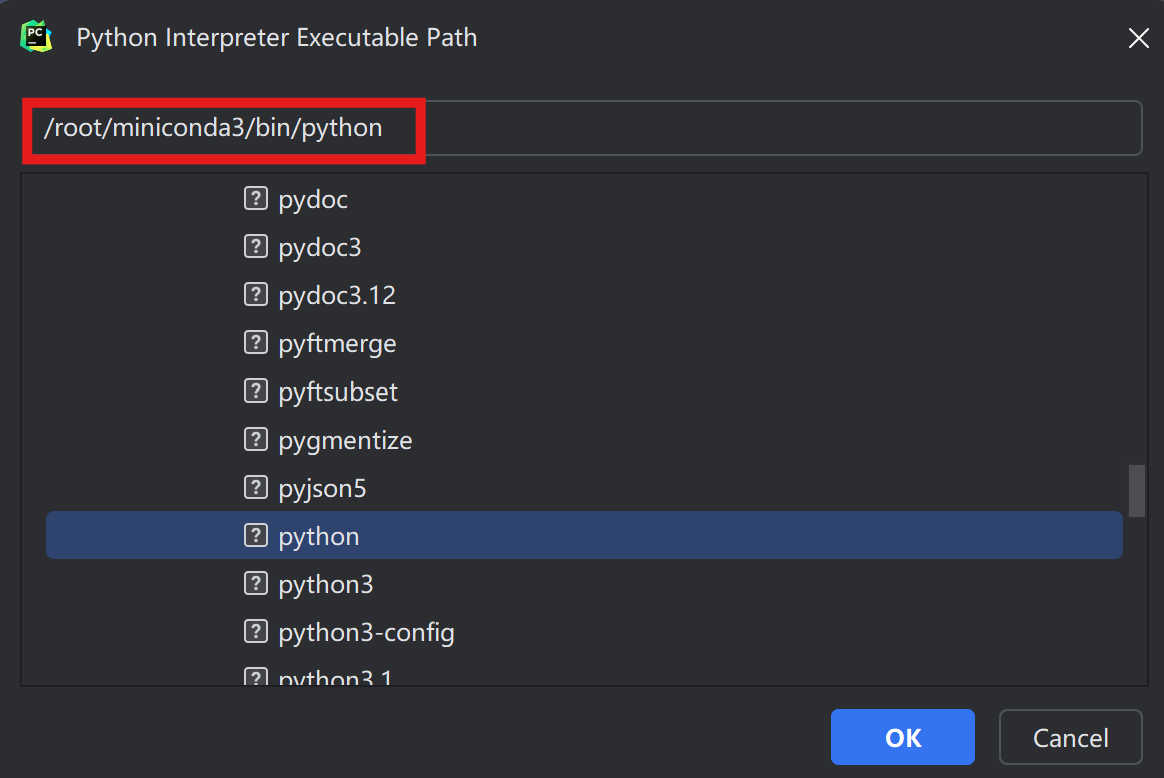Click the file icon beside pygmentize

point(256,439)
